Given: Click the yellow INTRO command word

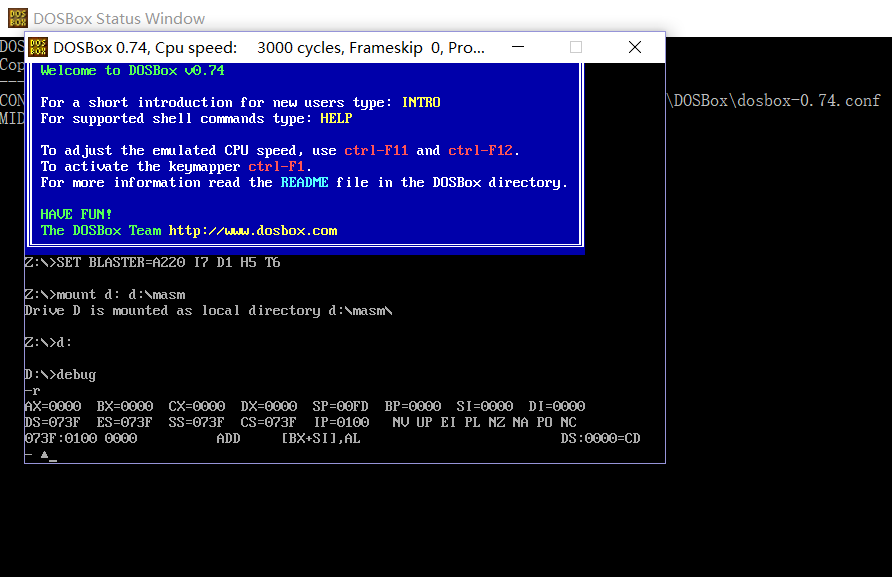Looking at the screenshot, I should 421,102.
